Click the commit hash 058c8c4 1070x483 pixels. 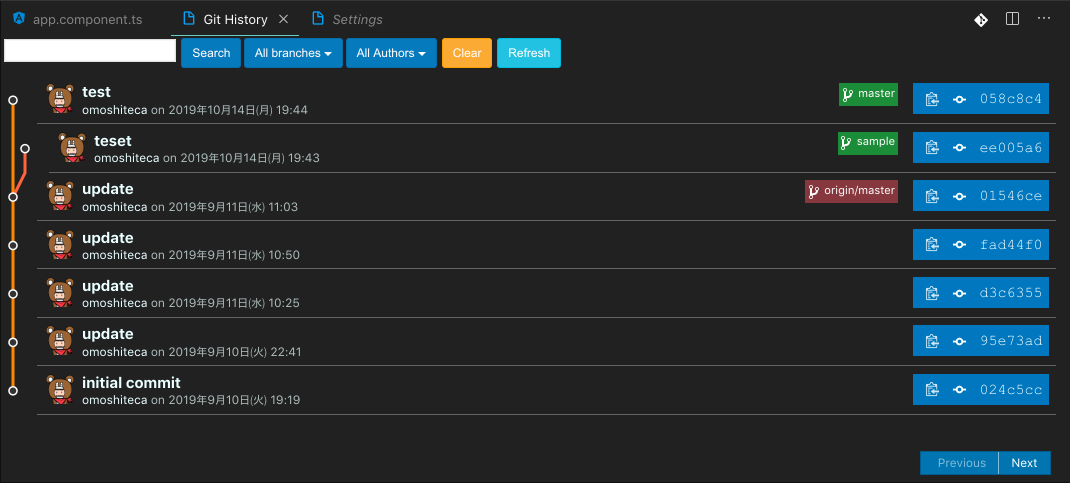click(1011, 99)
